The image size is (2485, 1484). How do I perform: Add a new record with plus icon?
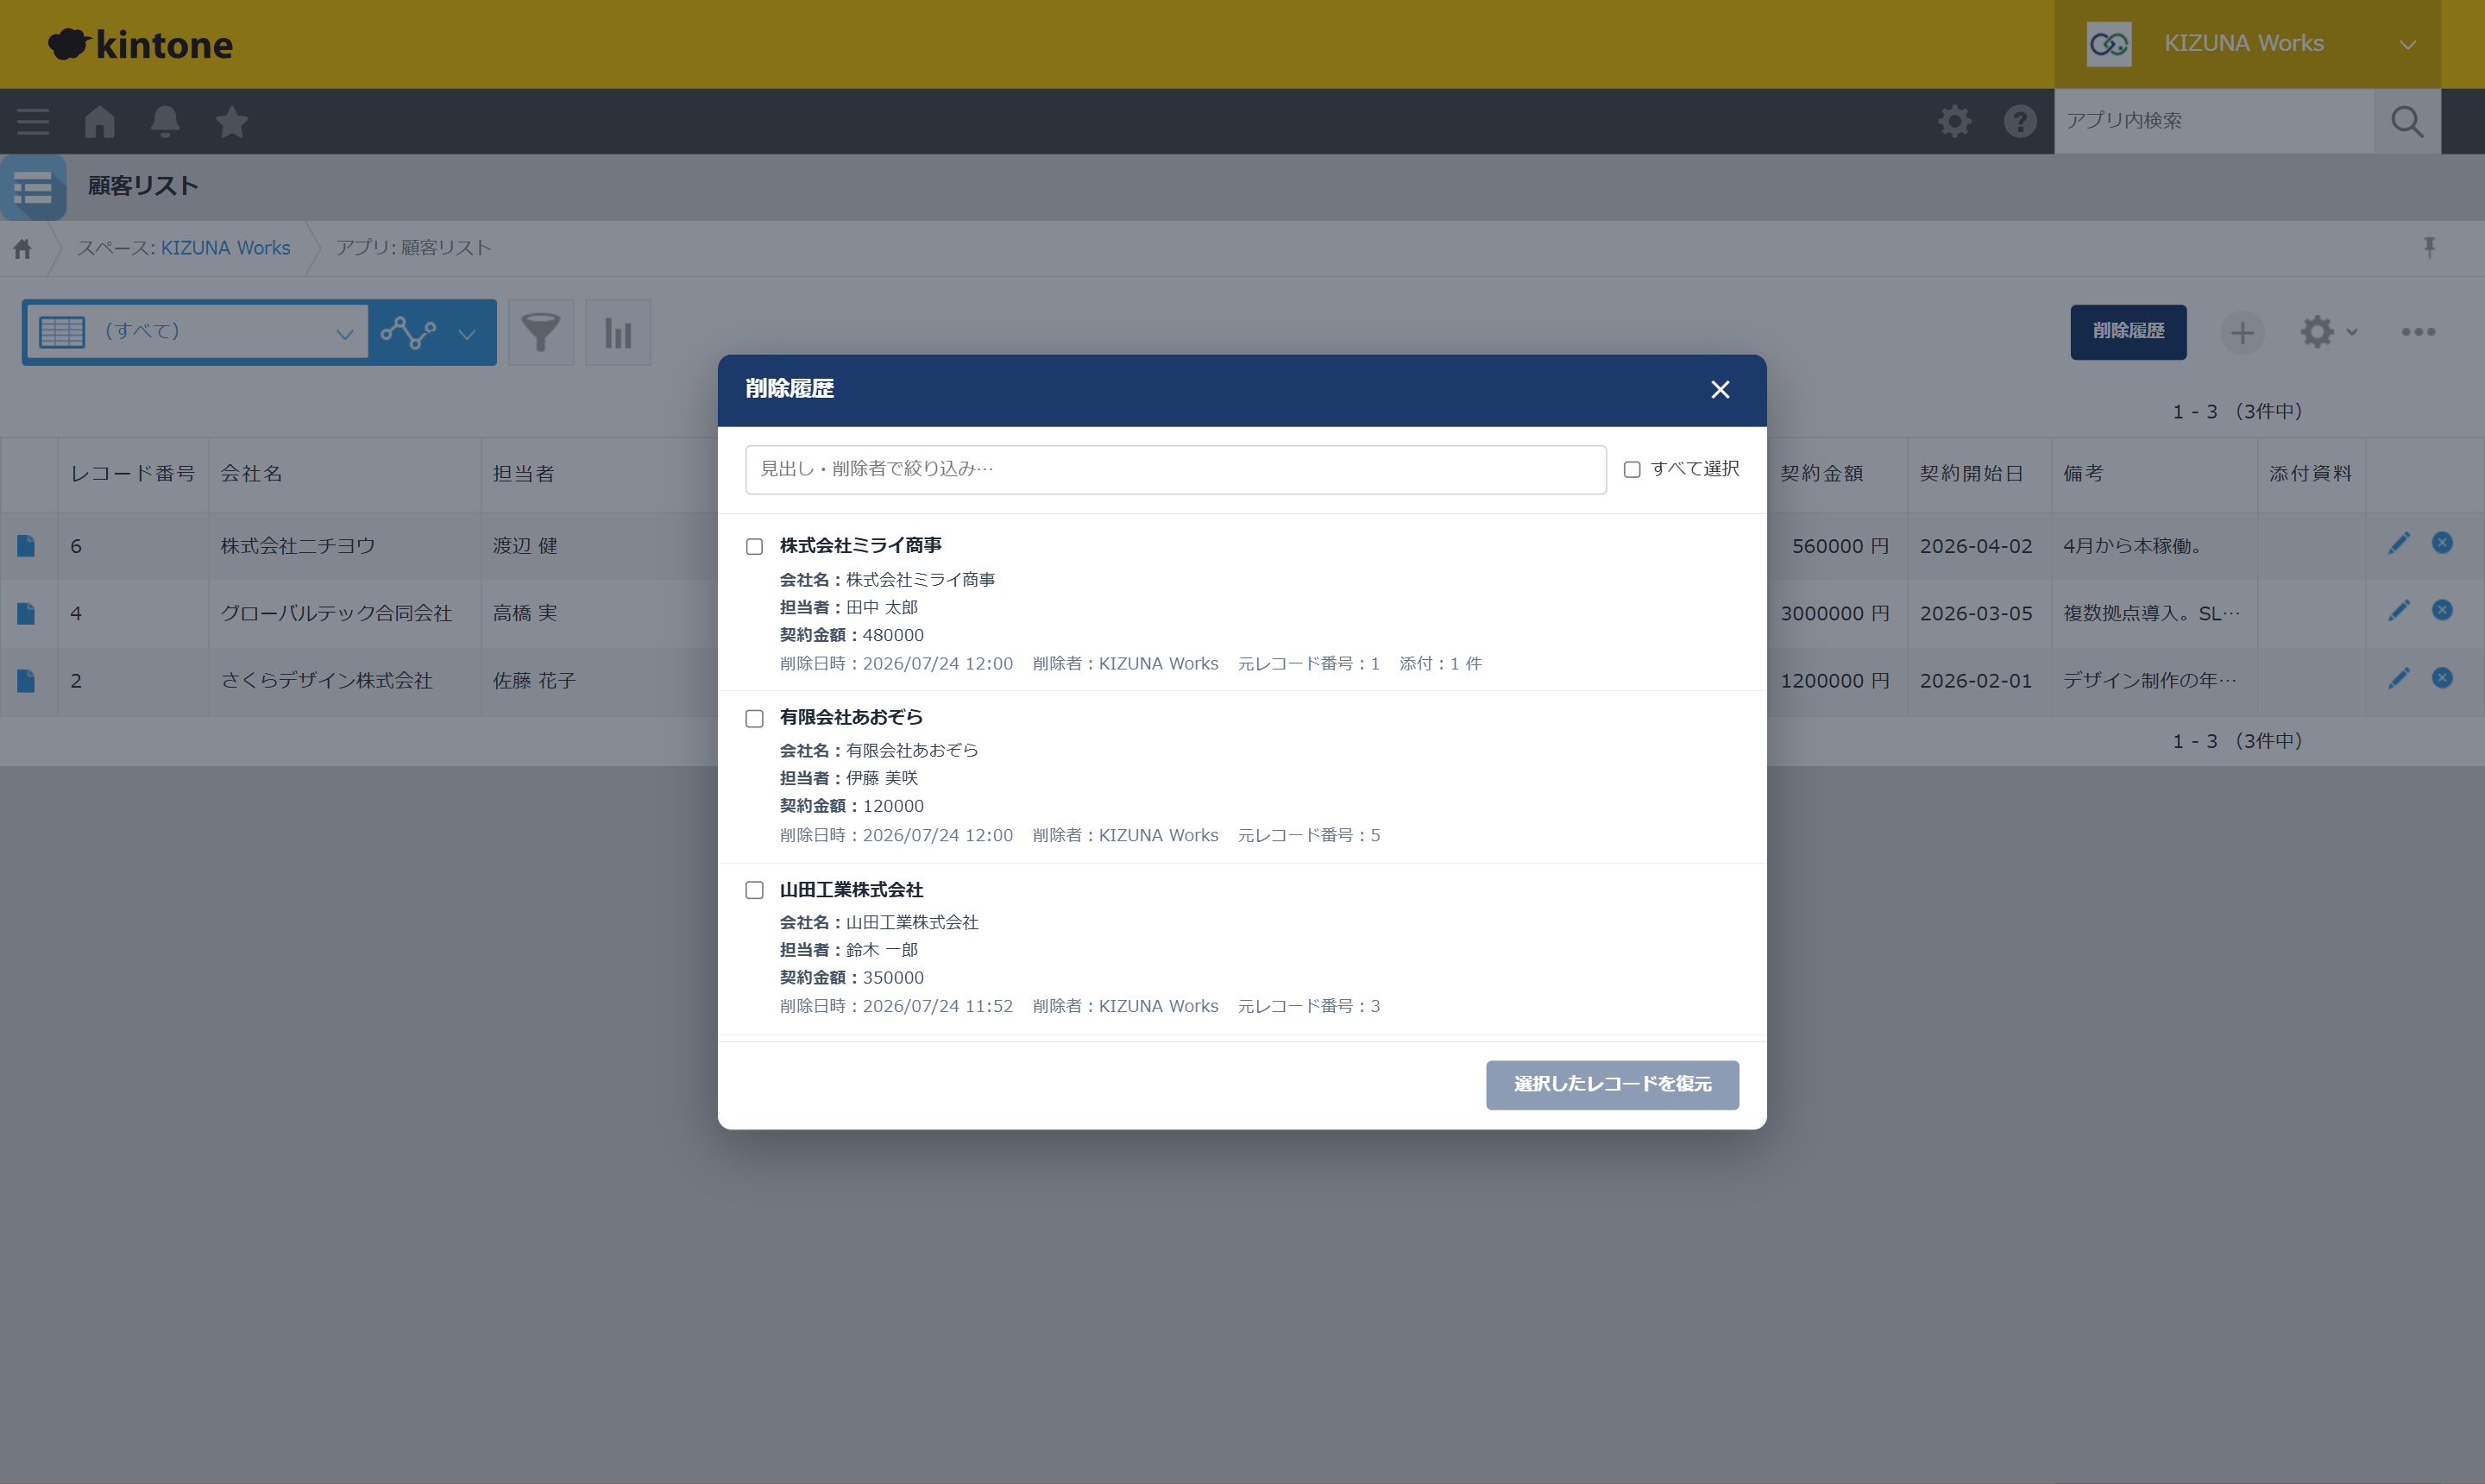coord(2242,332)
